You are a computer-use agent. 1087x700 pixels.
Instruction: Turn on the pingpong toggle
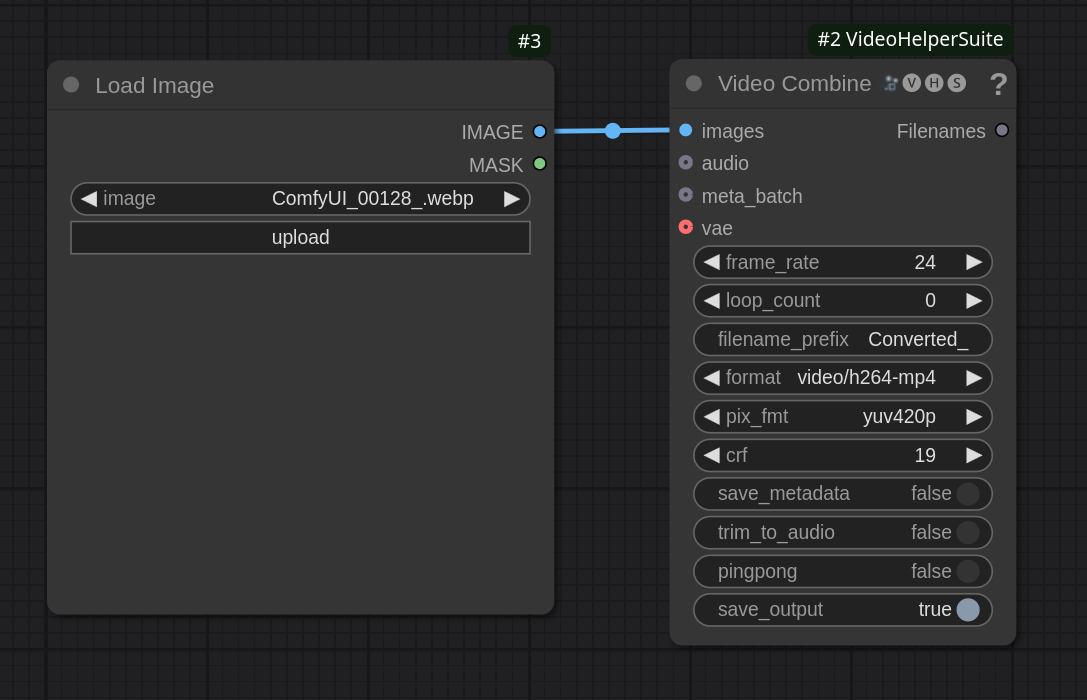967,571
